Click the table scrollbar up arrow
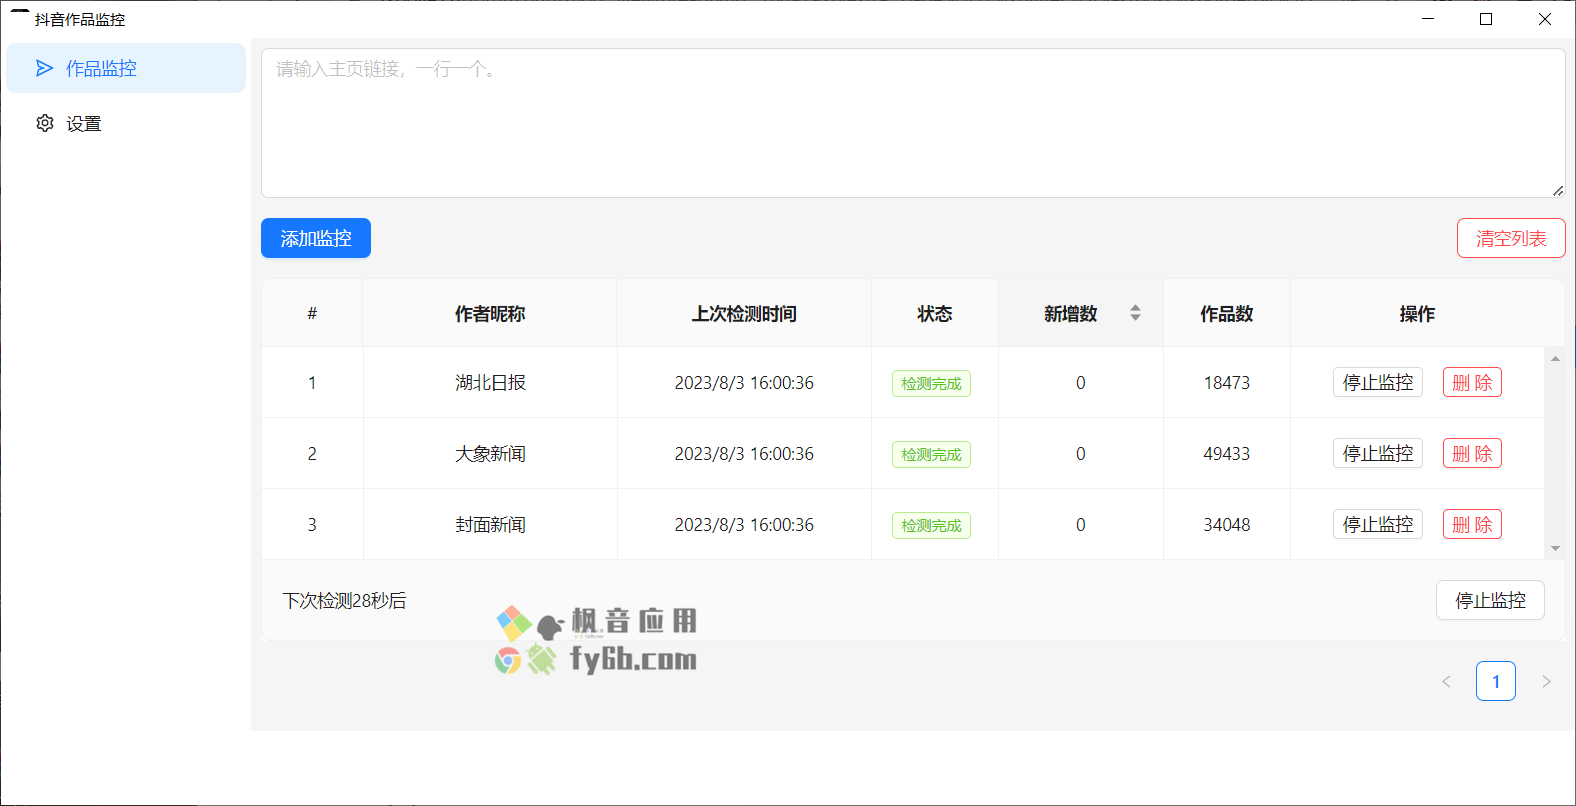This screenshot has height=806, width=1576. pyautogui.click(x=1555, y=358)
